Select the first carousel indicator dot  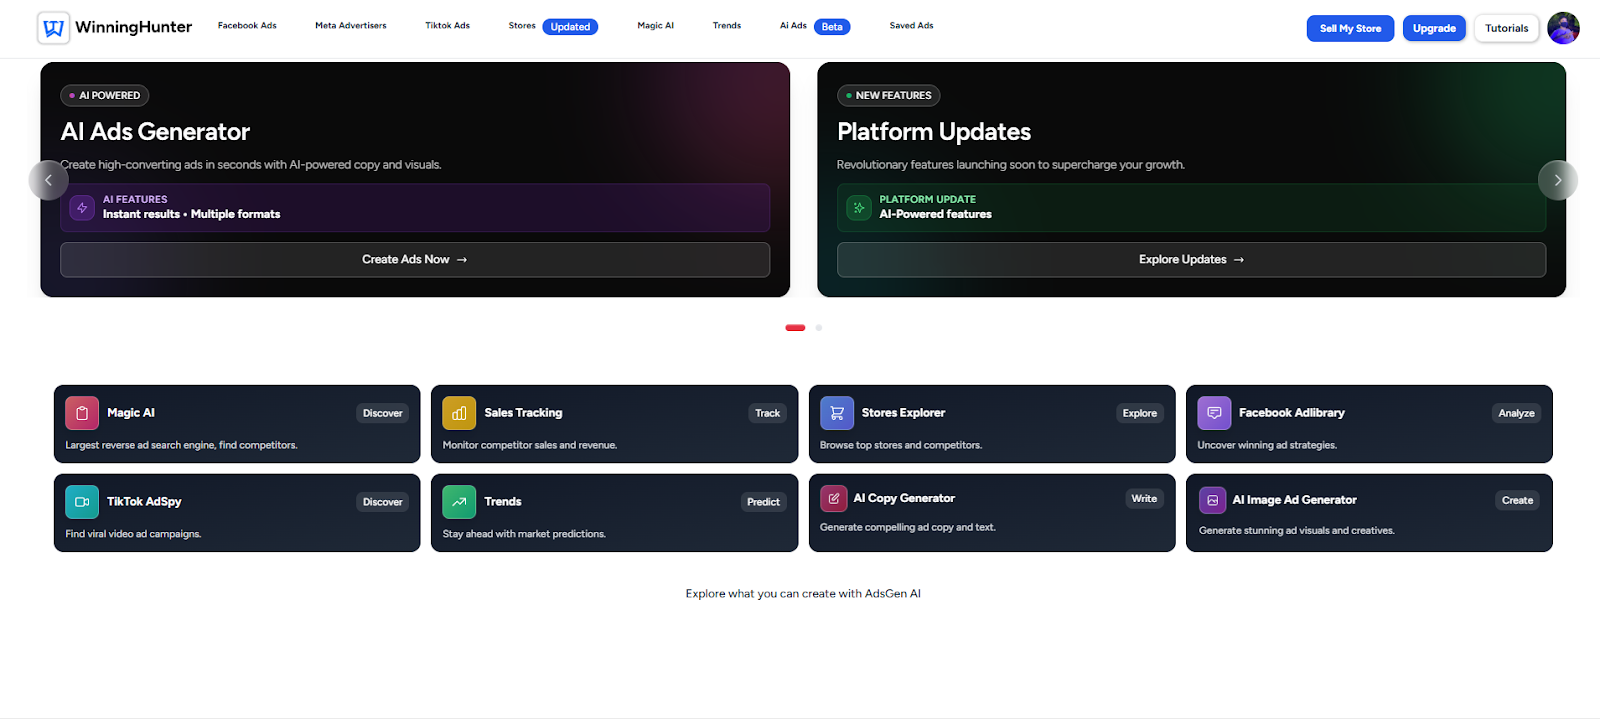click(795, 328)
